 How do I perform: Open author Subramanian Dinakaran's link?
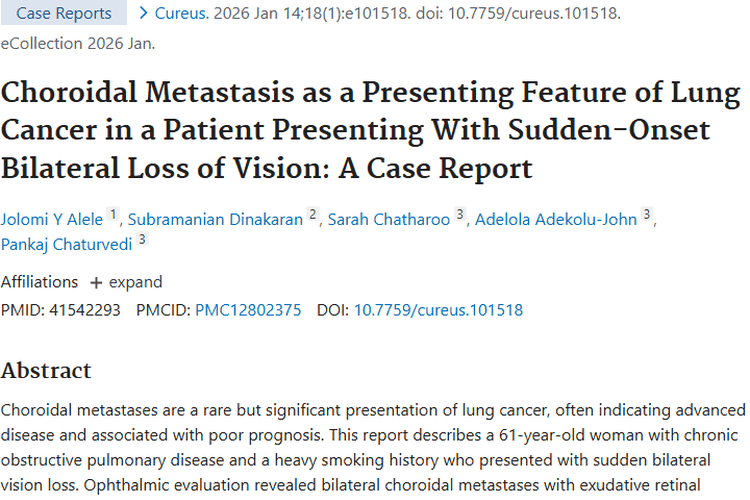pos(215,219)
